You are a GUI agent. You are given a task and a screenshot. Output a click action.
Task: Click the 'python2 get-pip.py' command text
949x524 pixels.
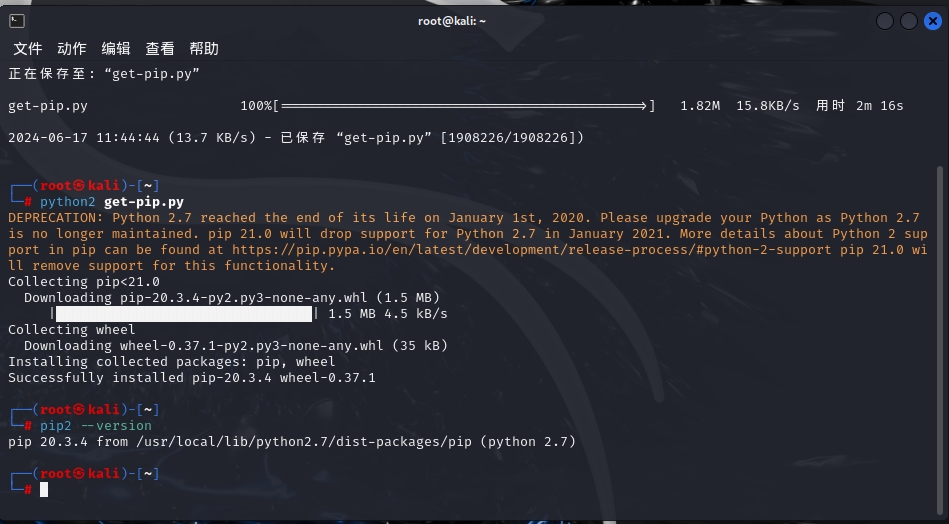tap(112, 202)
